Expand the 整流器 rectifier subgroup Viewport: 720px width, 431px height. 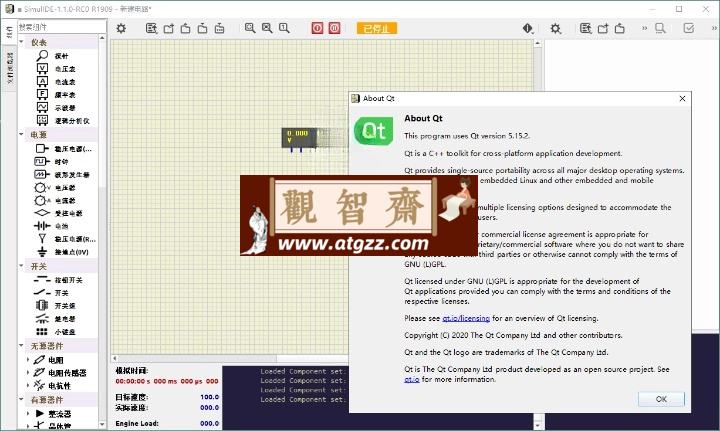pos(28,413)
